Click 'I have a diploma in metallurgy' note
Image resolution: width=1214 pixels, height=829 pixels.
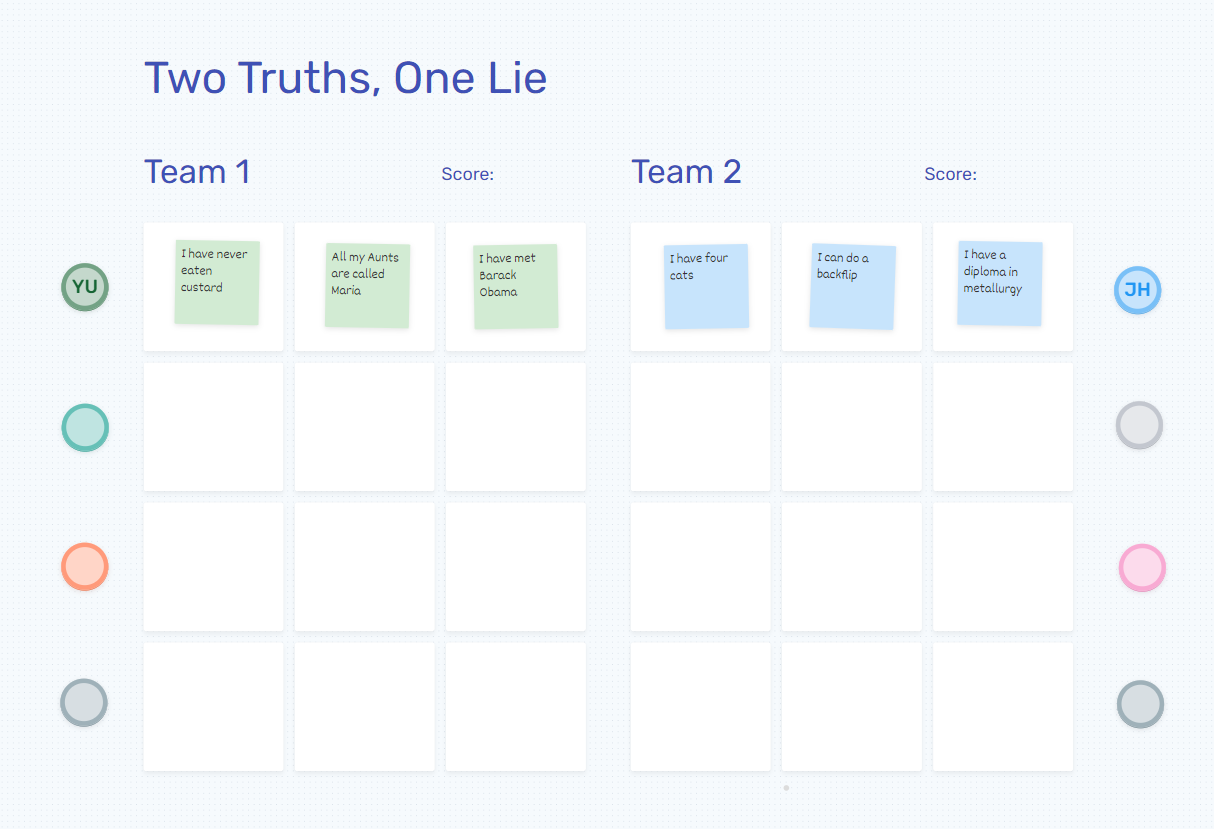tap(999, 284)
